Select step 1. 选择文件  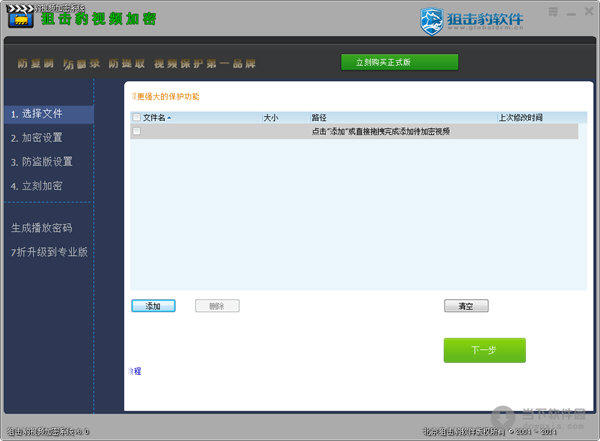[49, 114]
